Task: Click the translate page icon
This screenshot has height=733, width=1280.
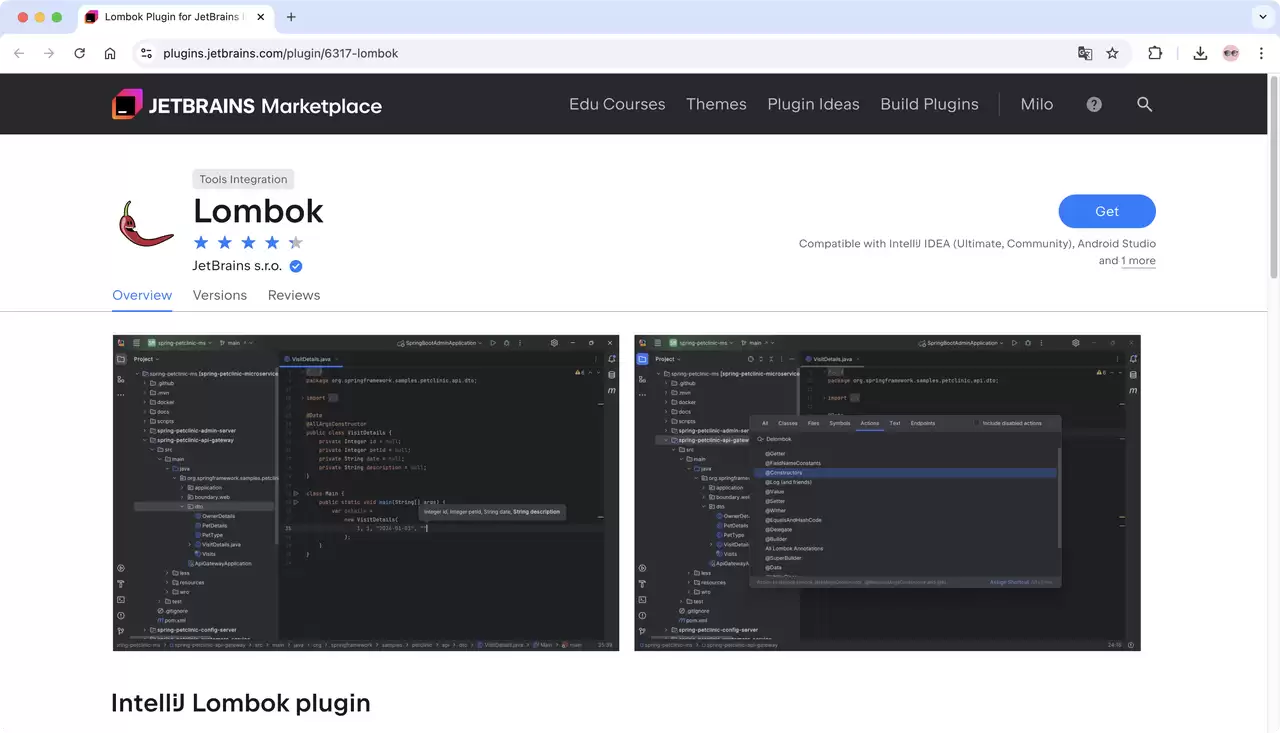Action: pos(1085,53)
